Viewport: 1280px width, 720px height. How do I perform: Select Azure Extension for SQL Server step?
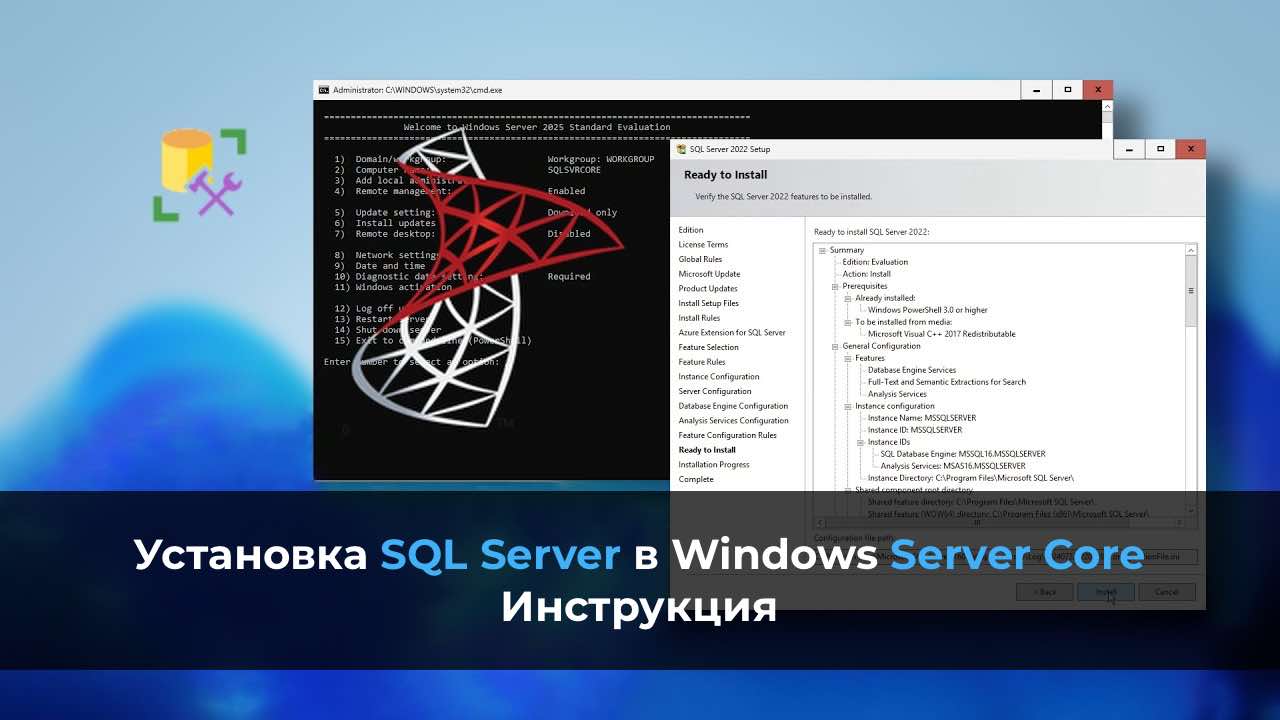pos(732,332)
